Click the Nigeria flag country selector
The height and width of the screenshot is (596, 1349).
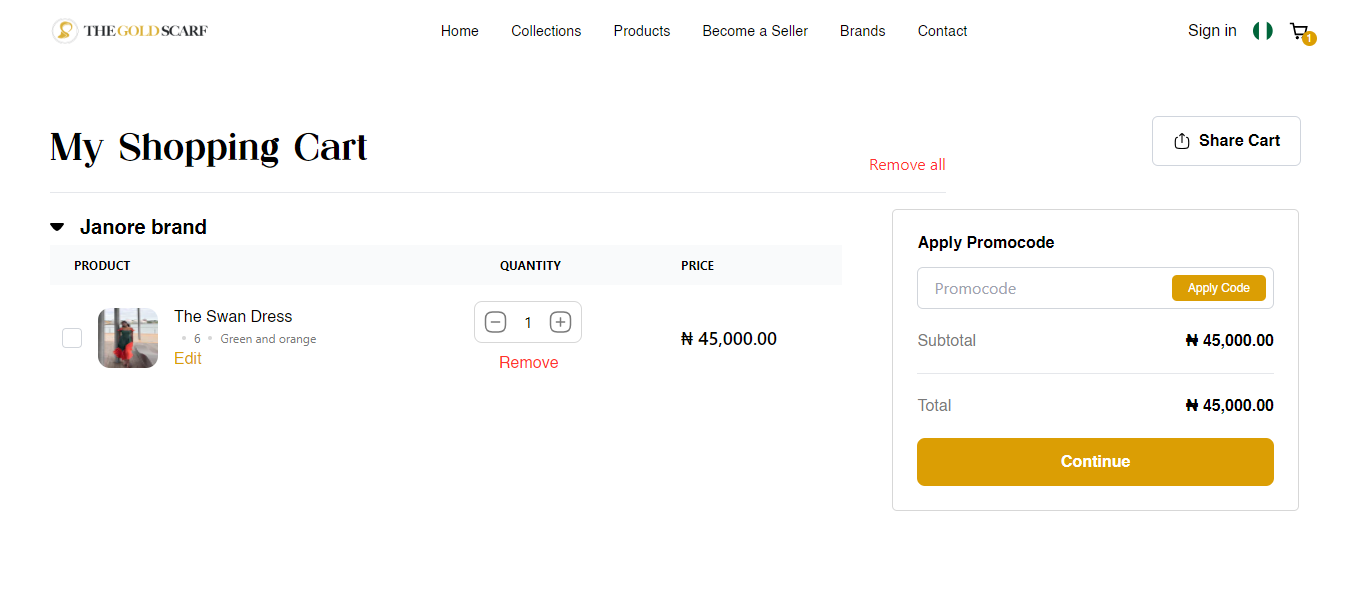1263,31
